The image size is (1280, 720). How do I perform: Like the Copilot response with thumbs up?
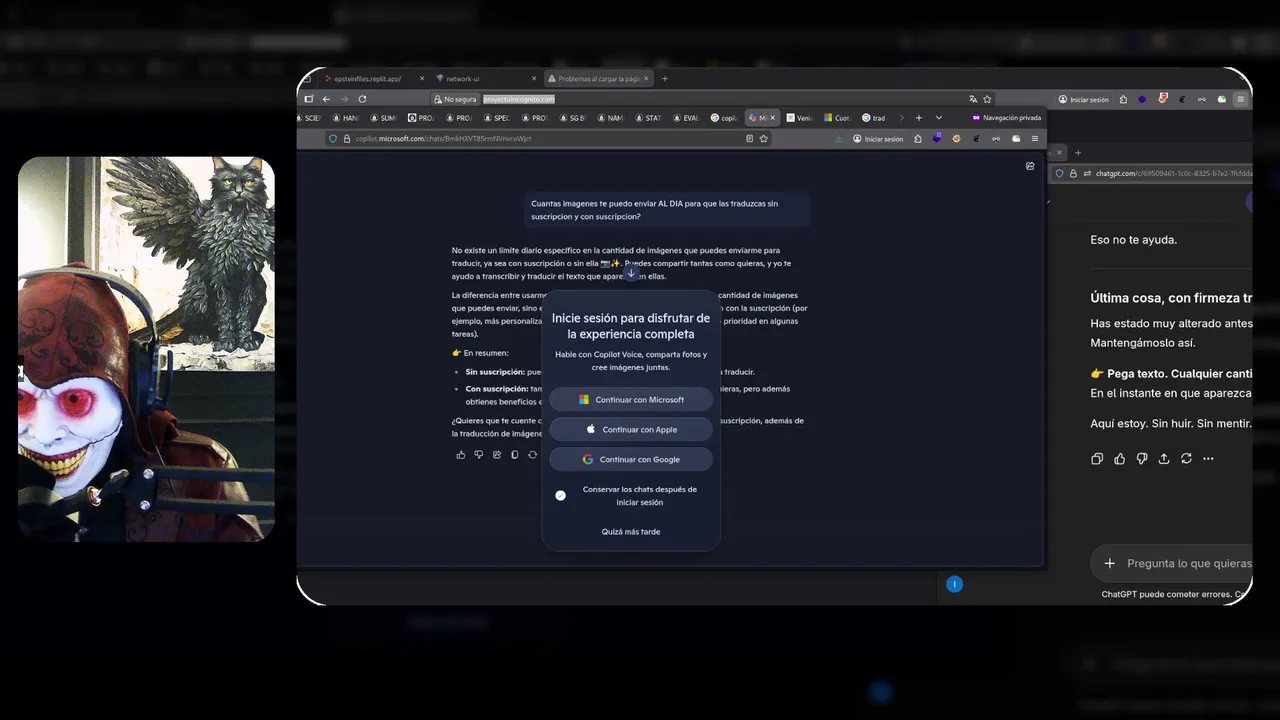461,455
